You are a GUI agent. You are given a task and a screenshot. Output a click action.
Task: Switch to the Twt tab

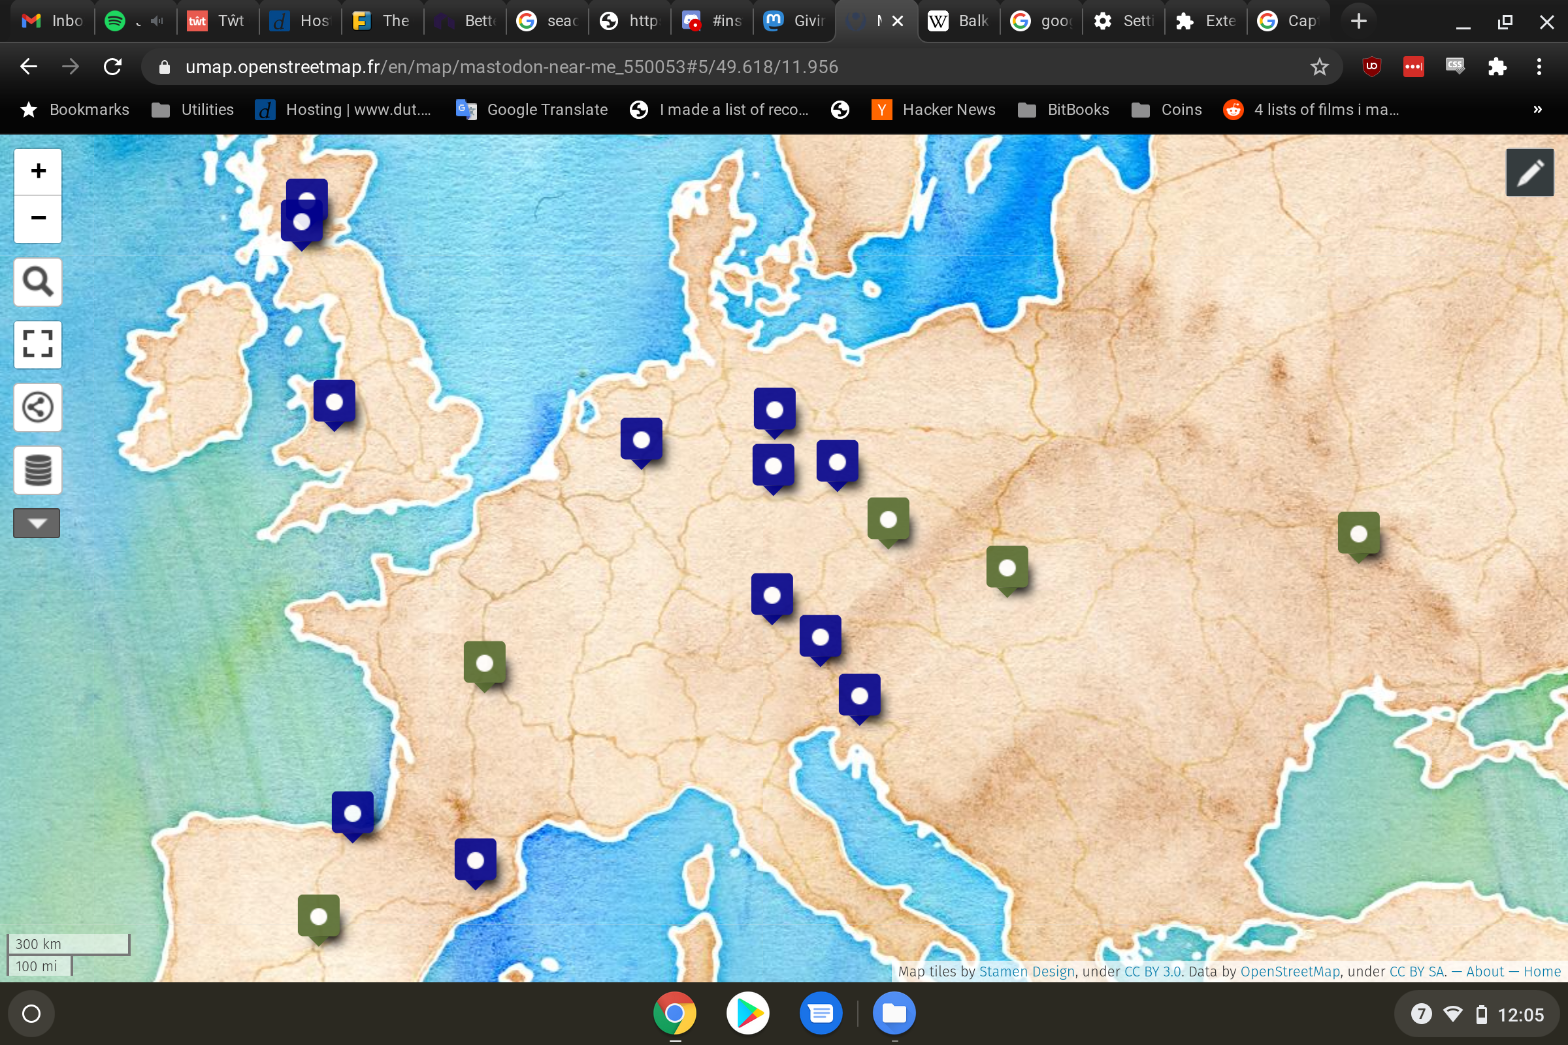pyautogui.click(x=217, y=20)
